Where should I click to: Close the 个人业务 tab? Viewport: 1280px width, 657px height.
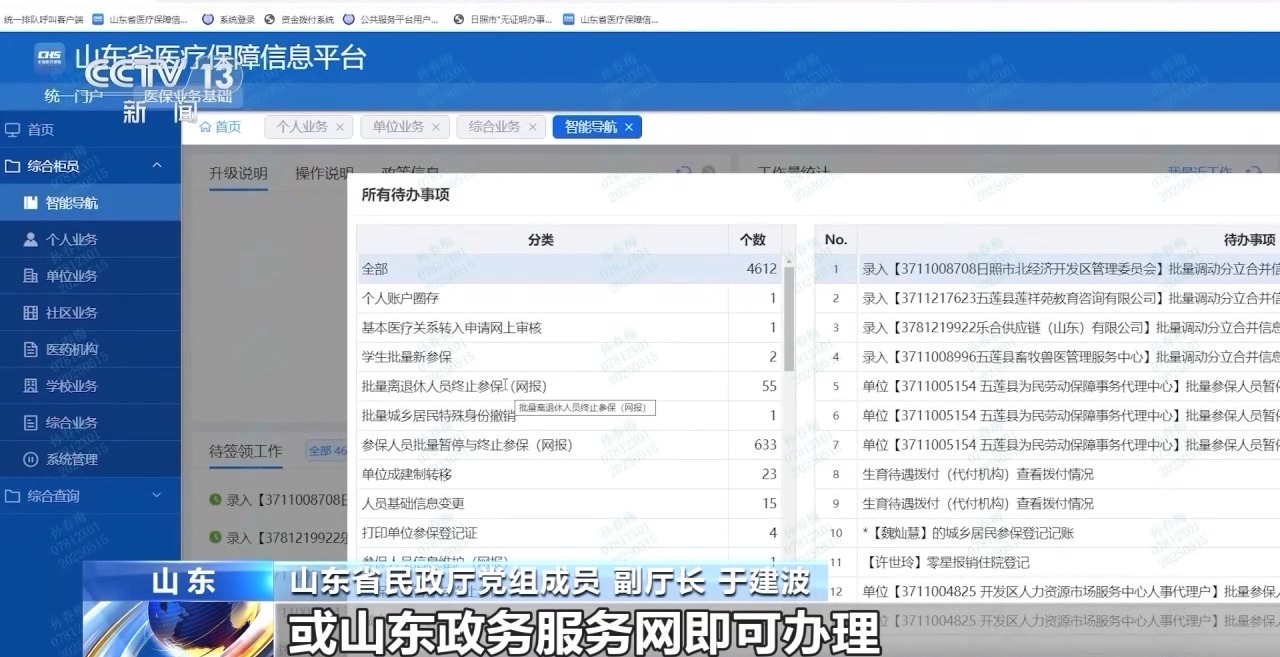click(340, 127)
